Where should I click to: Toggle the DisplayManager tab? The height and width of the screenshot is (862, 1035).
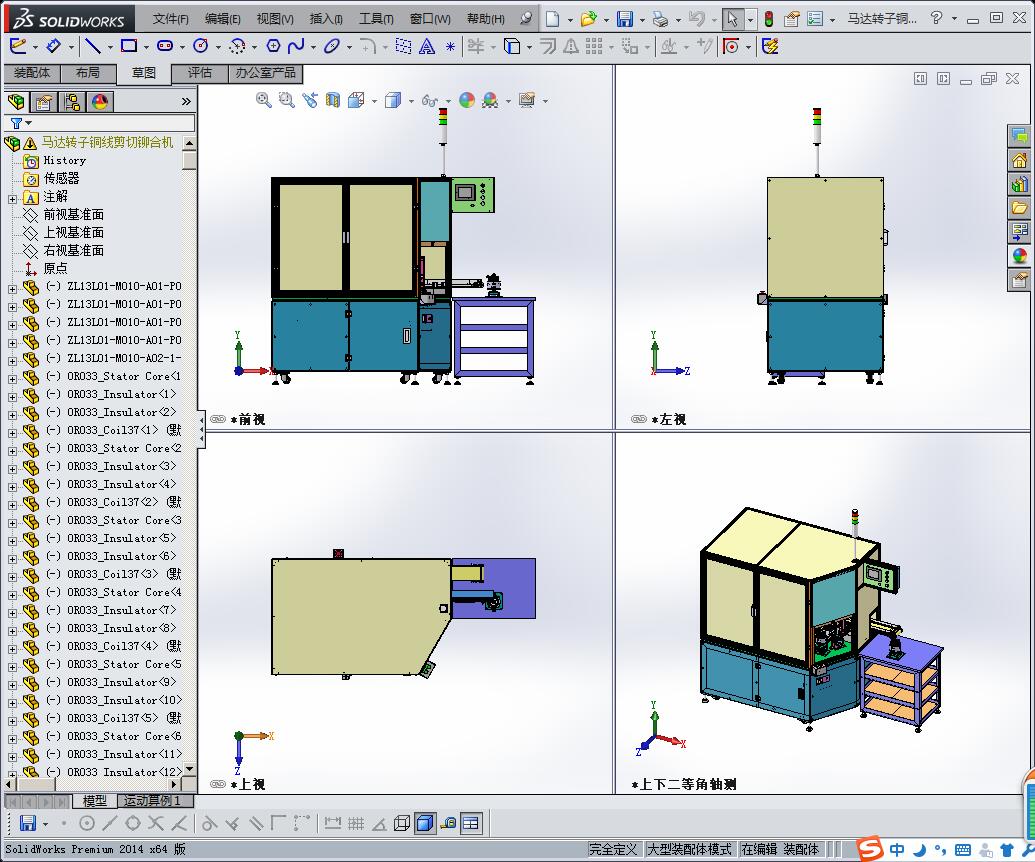point(100,102)
